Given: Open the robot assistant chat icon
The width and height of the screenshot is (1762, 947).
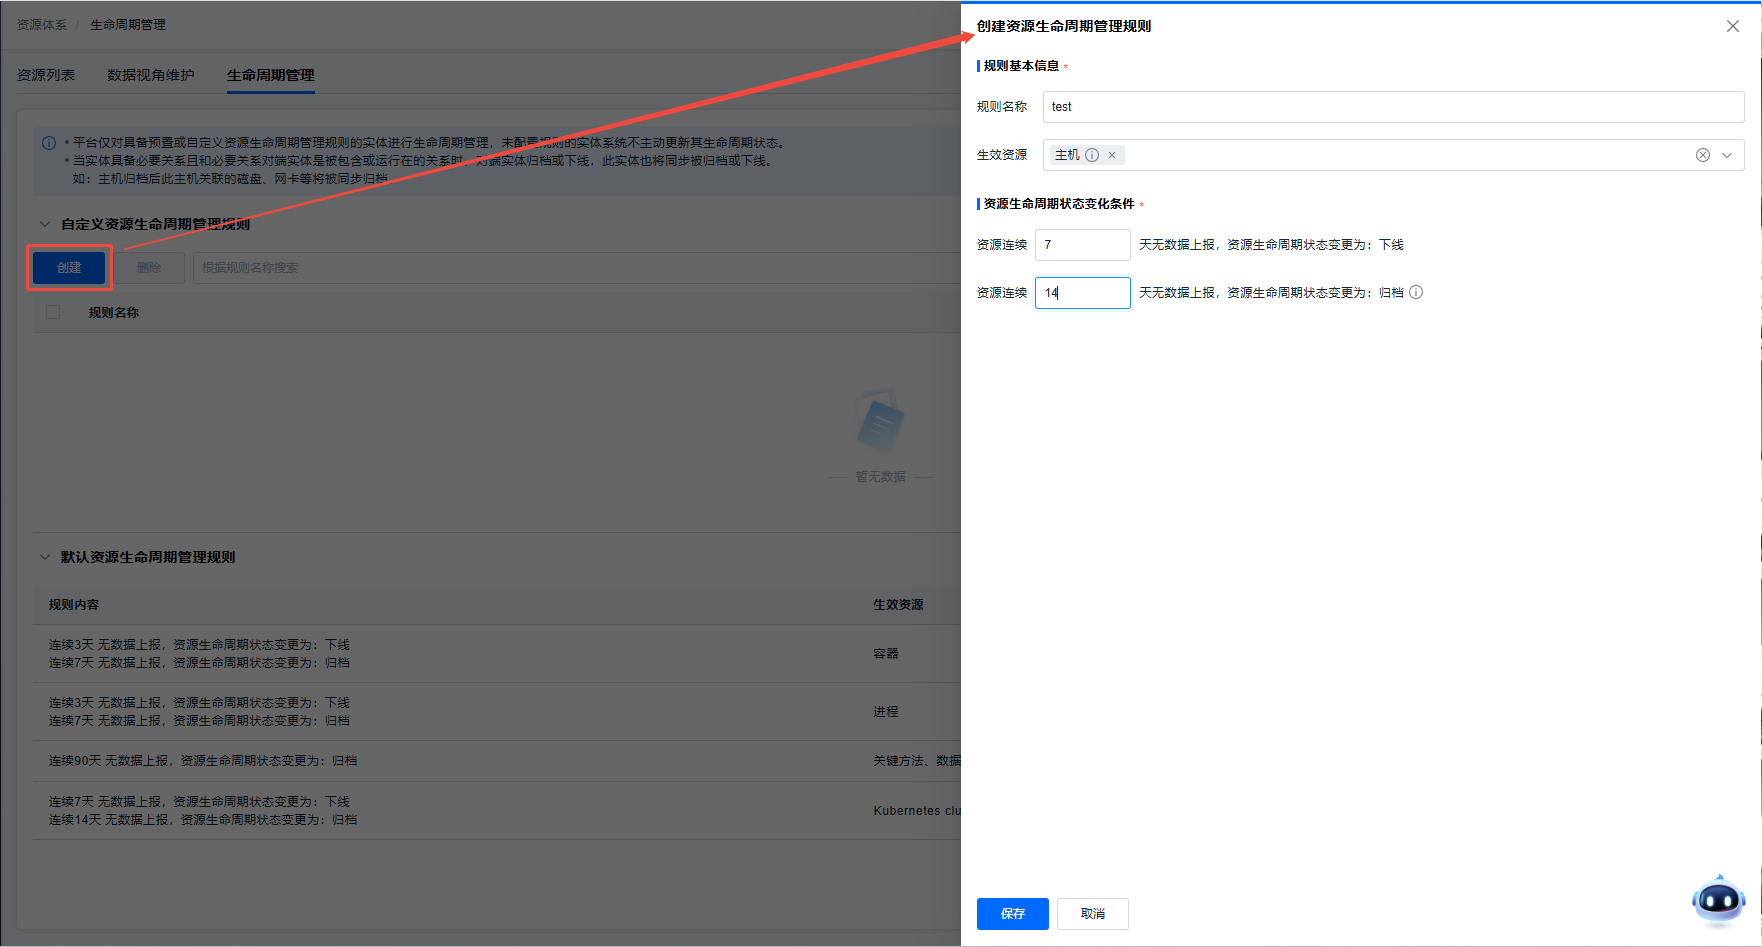Looking at the screenshot, I should pyautogui.click(x=1718, y=901).
